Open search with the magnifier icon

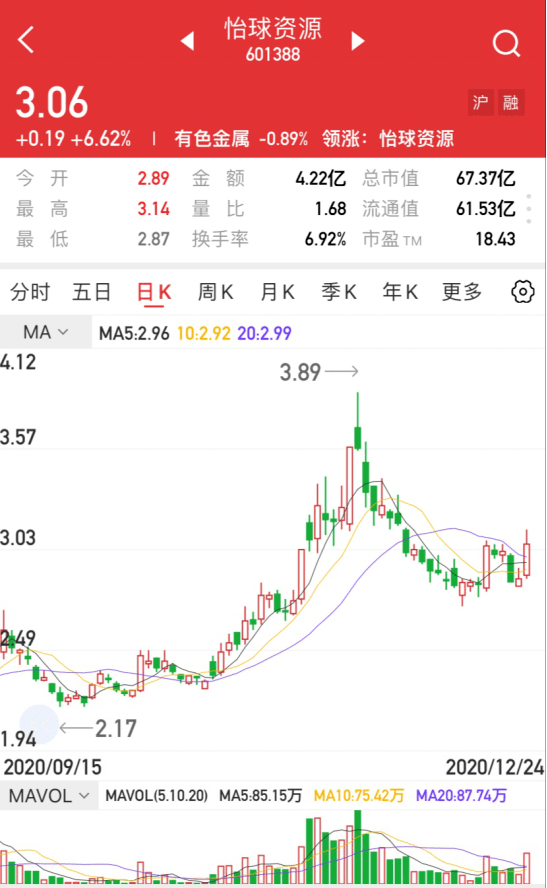[506, 43]
